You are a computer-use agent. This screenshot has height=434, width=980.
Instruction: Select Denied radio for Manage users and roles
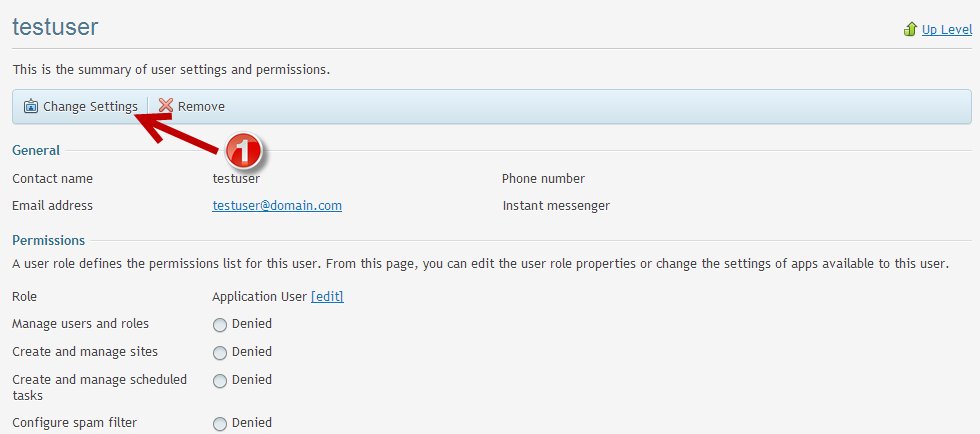click(220, 324)
